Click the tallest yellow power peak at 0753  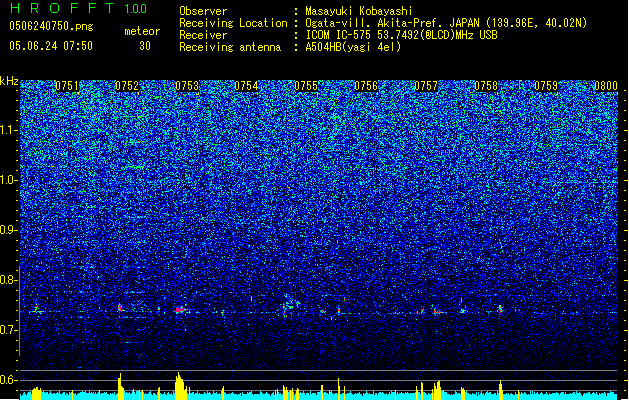179,386
